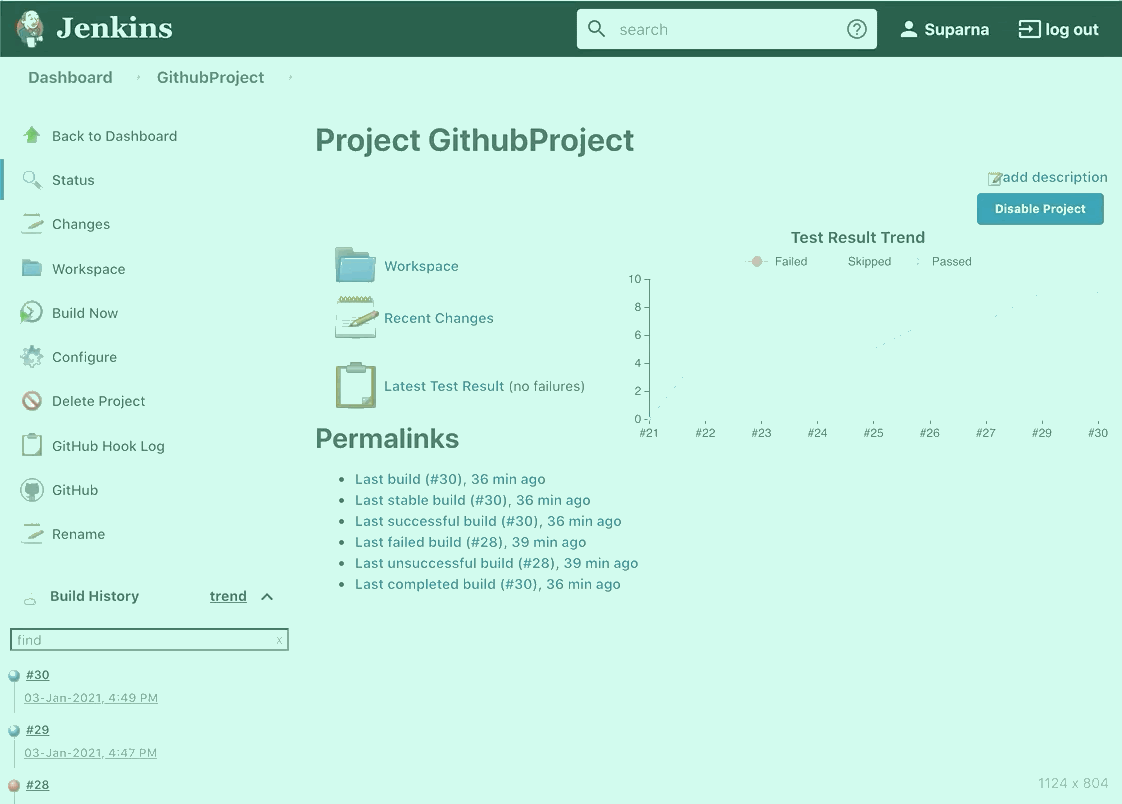Screen dimensions: 1122x804
Task: Click the Dashboard breadcrumb
Action: tap(70, 77)
